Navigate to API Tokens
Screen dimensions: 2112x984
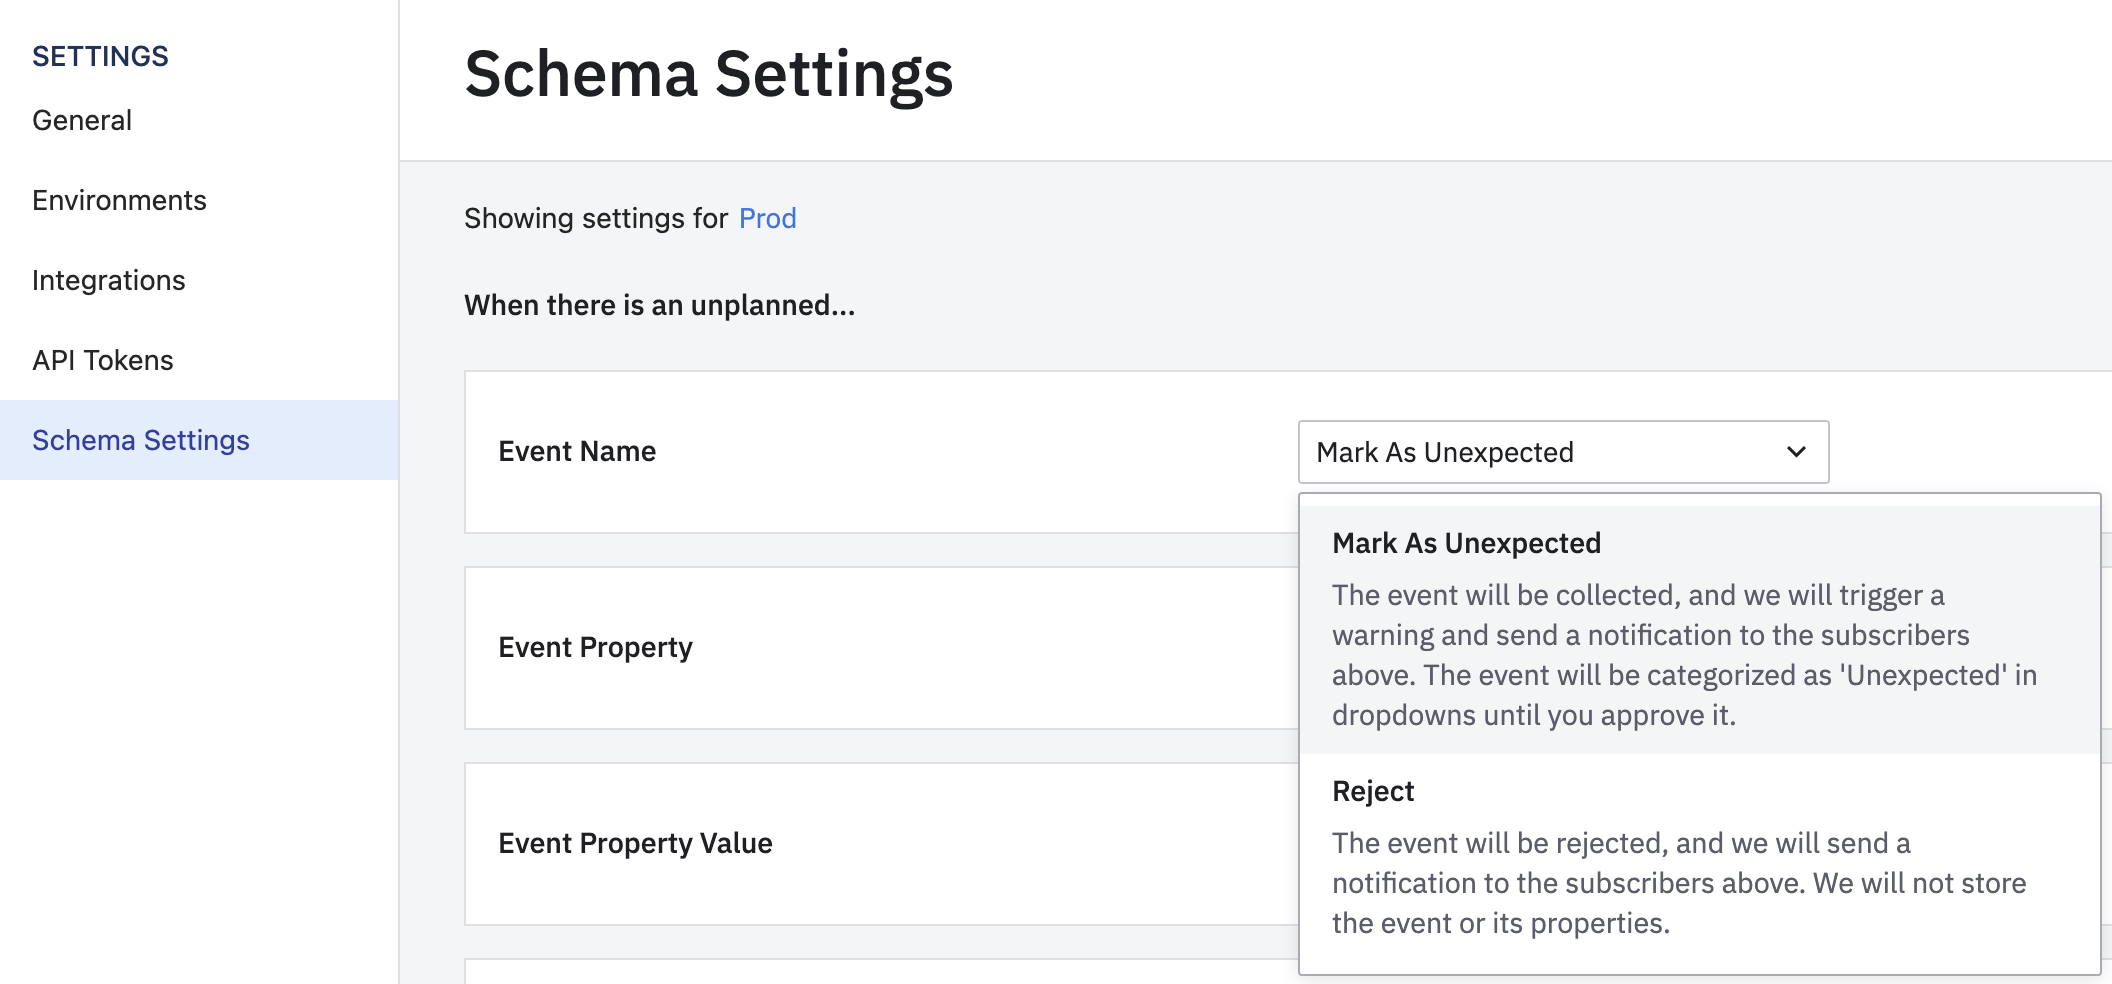point(102,360)
